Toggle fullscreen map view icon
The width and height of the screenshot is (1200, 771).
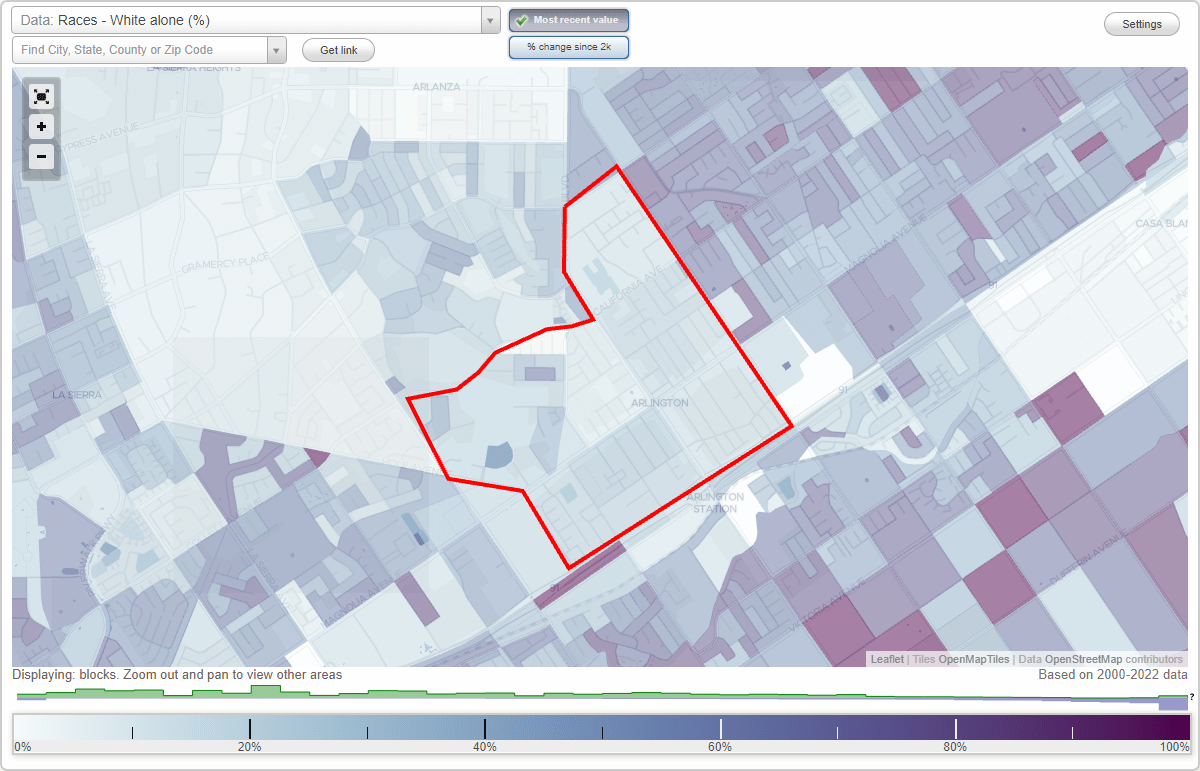(x=41, y=96)
